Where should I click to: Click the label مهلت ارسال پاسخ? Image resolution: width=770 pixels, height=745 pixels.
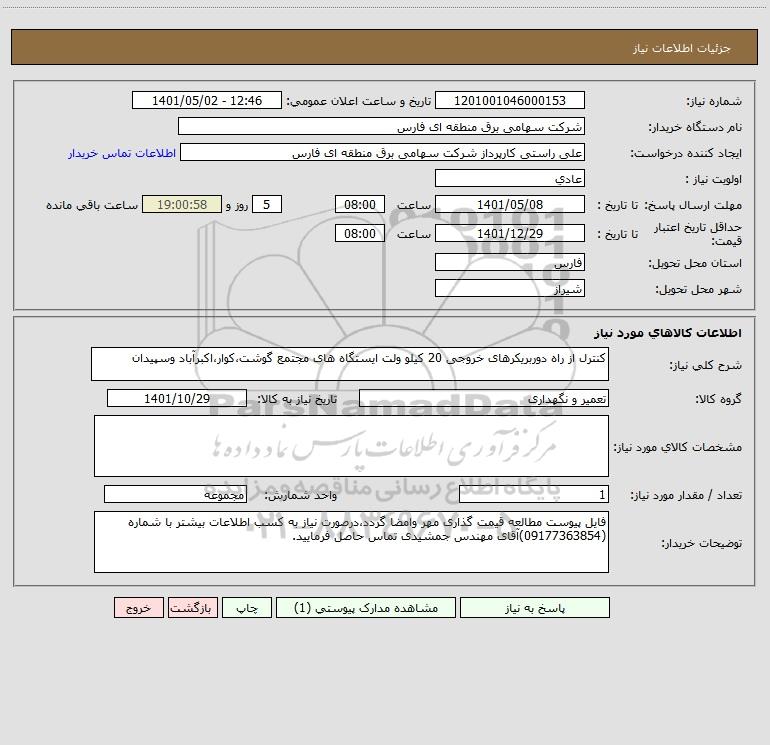[x=693, y=205]
